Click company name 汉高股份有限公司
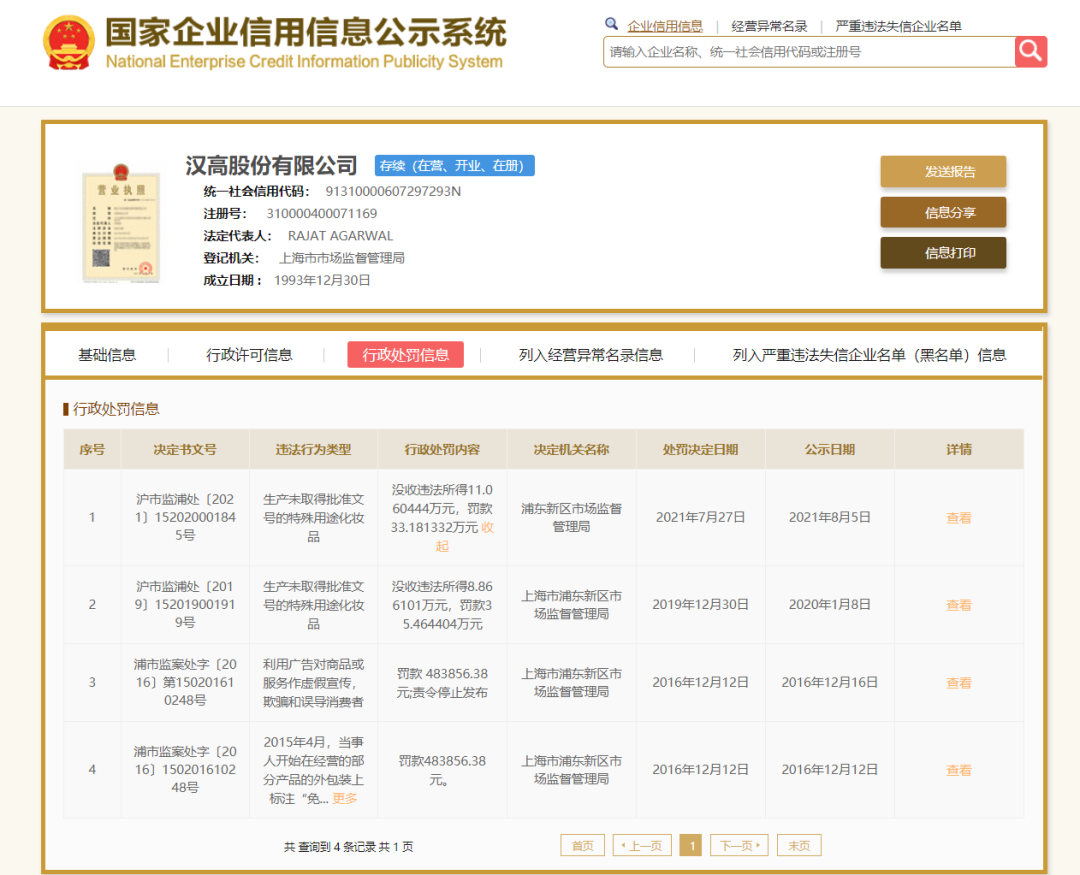 (271, 165)
